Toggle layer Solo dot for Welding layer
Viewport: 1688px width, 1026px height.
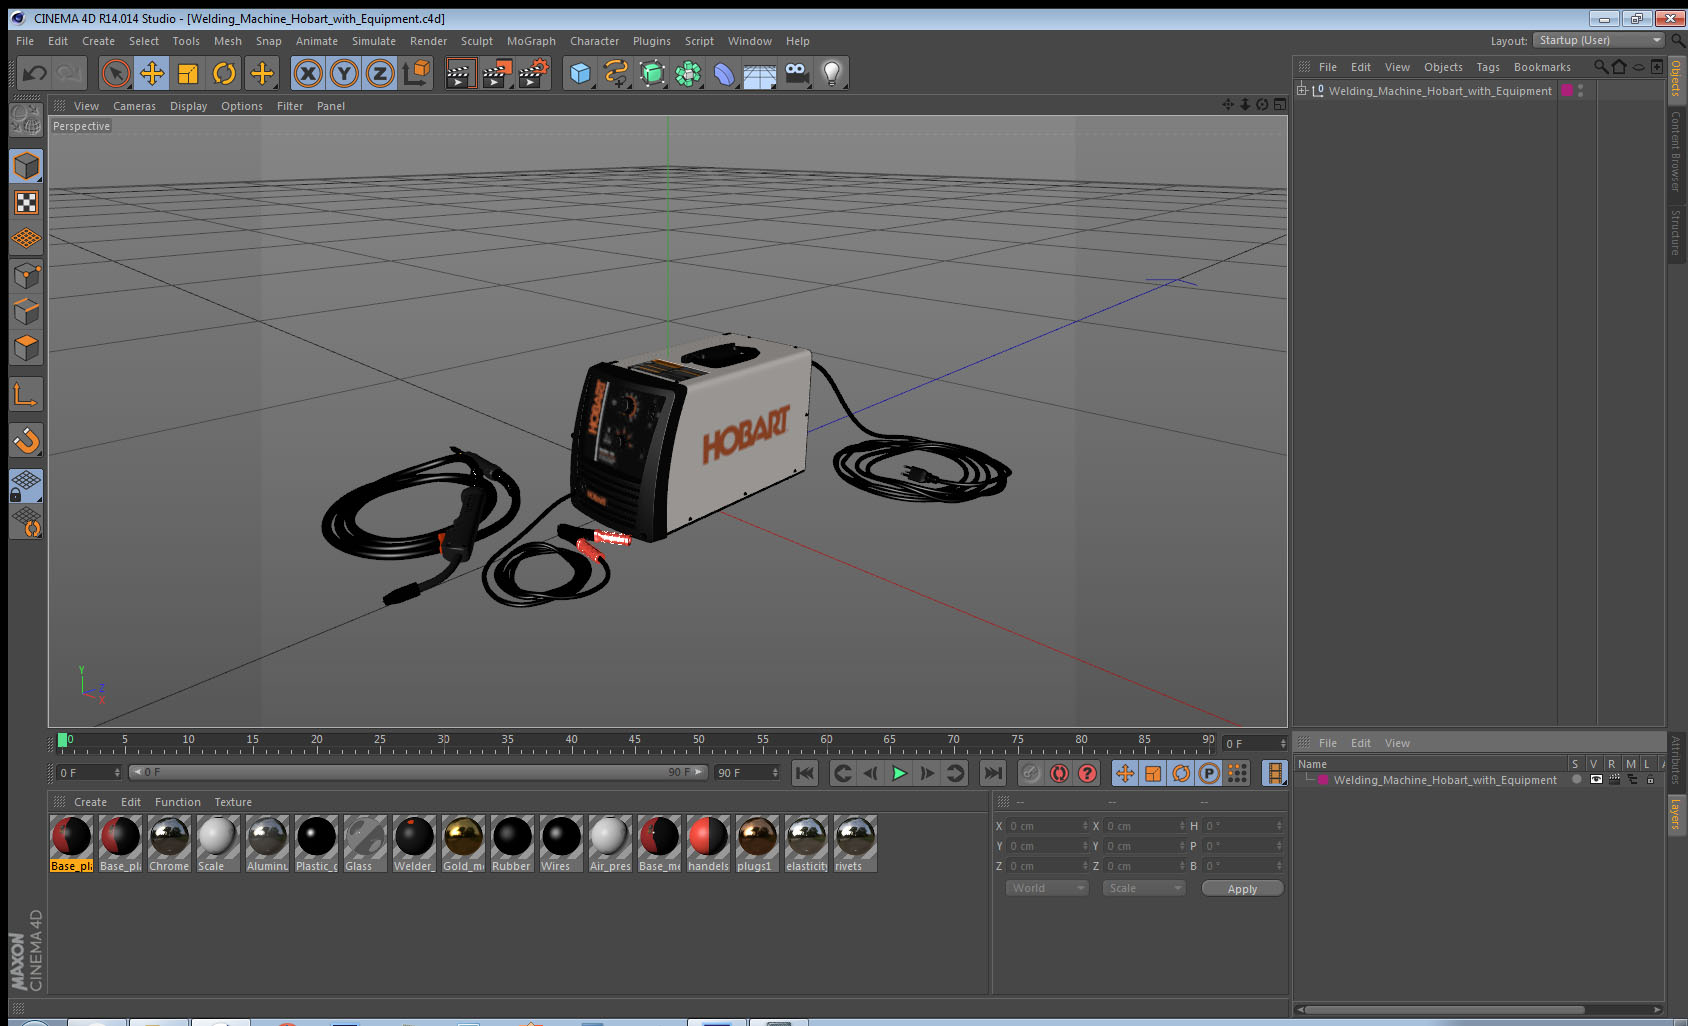click(1577, 780)
